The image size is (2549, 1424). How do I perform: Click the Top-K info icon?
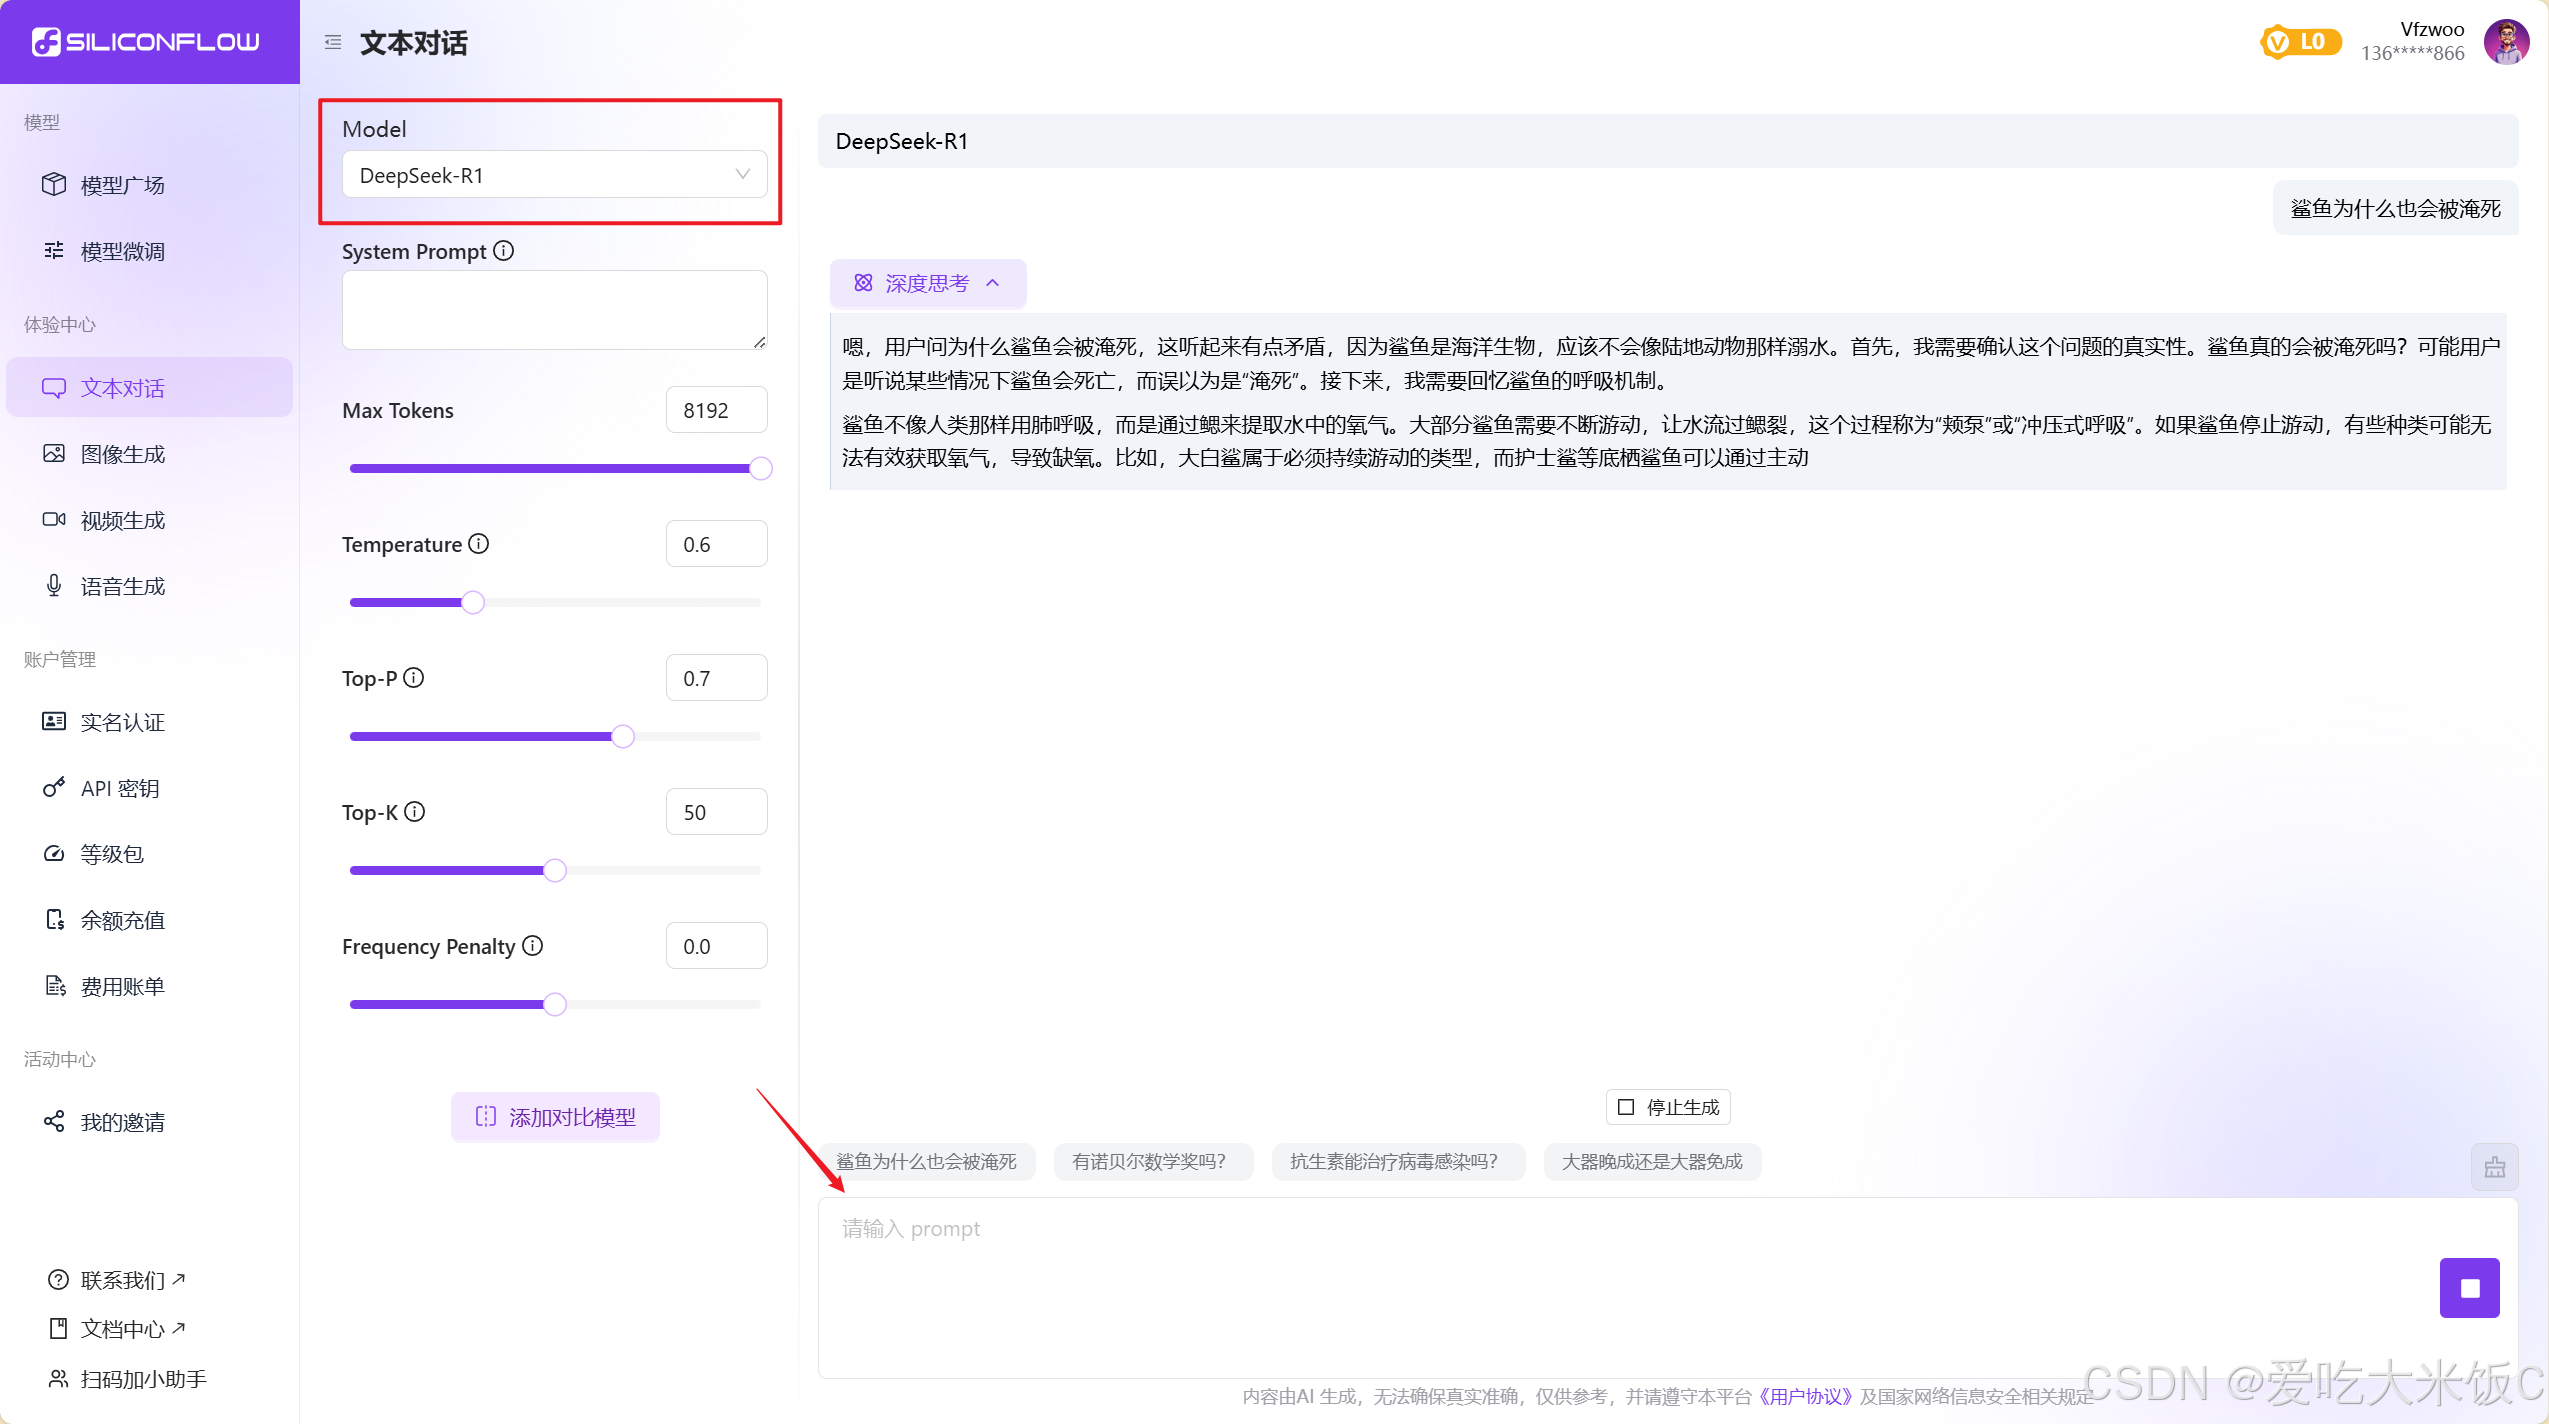click(415, 812)
